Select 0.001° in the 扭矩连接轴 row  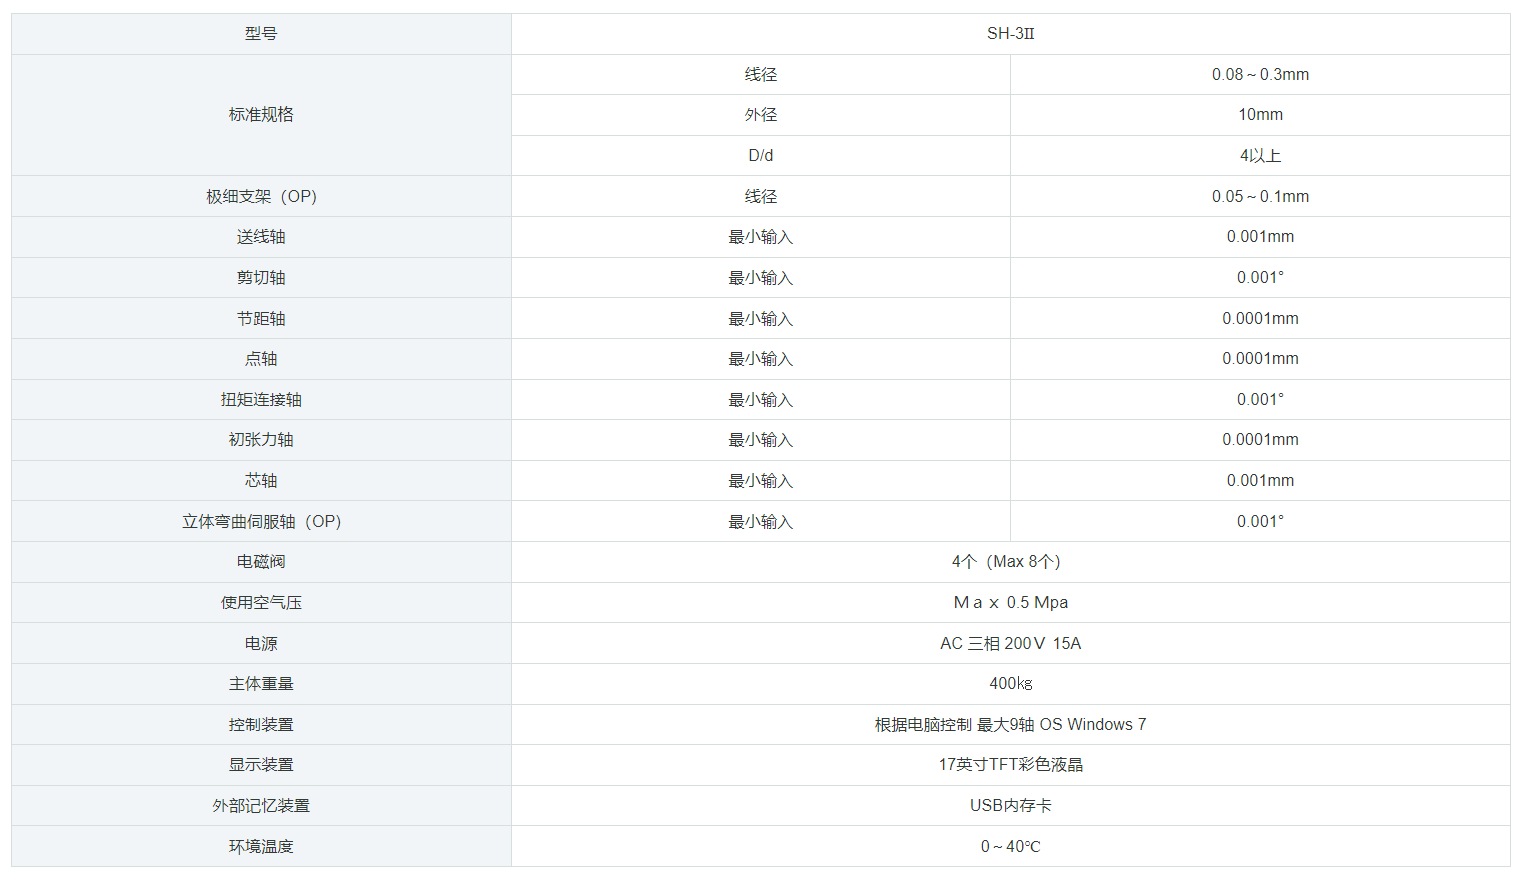[1260, 400]
